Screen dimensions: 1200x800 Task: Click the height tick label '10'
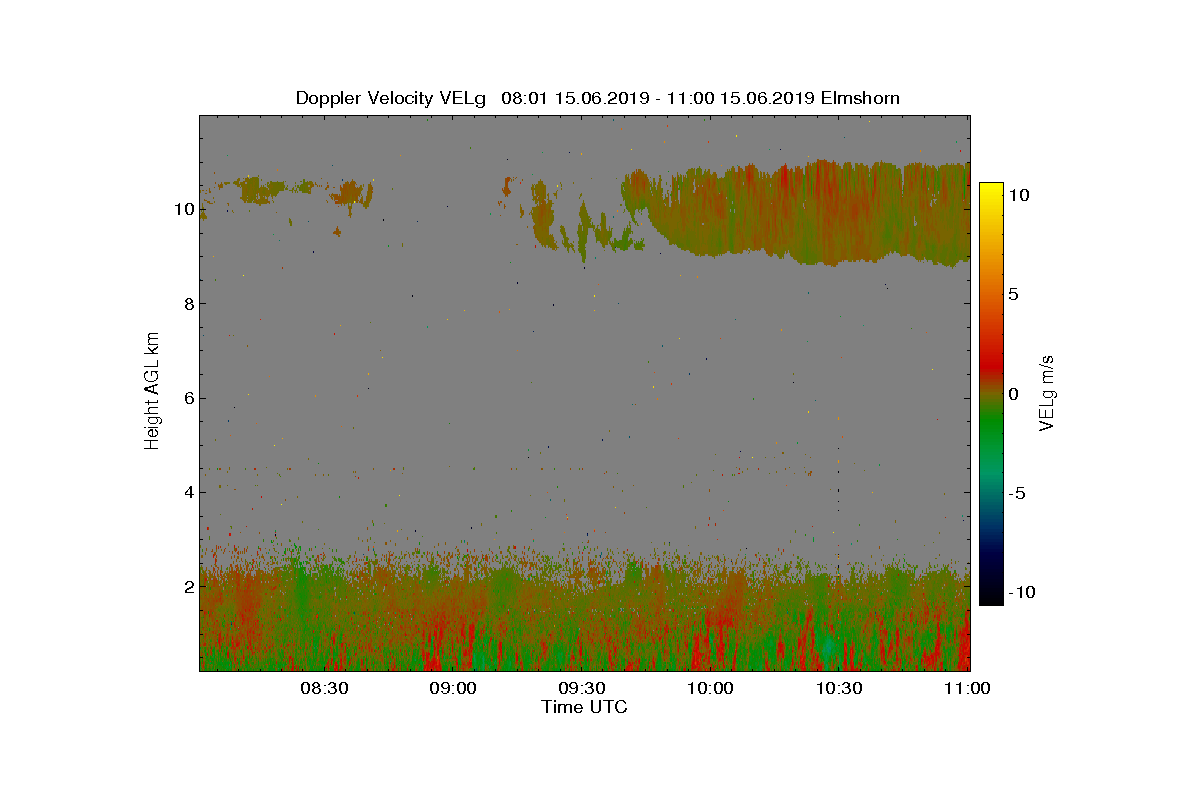click(183, 209)
